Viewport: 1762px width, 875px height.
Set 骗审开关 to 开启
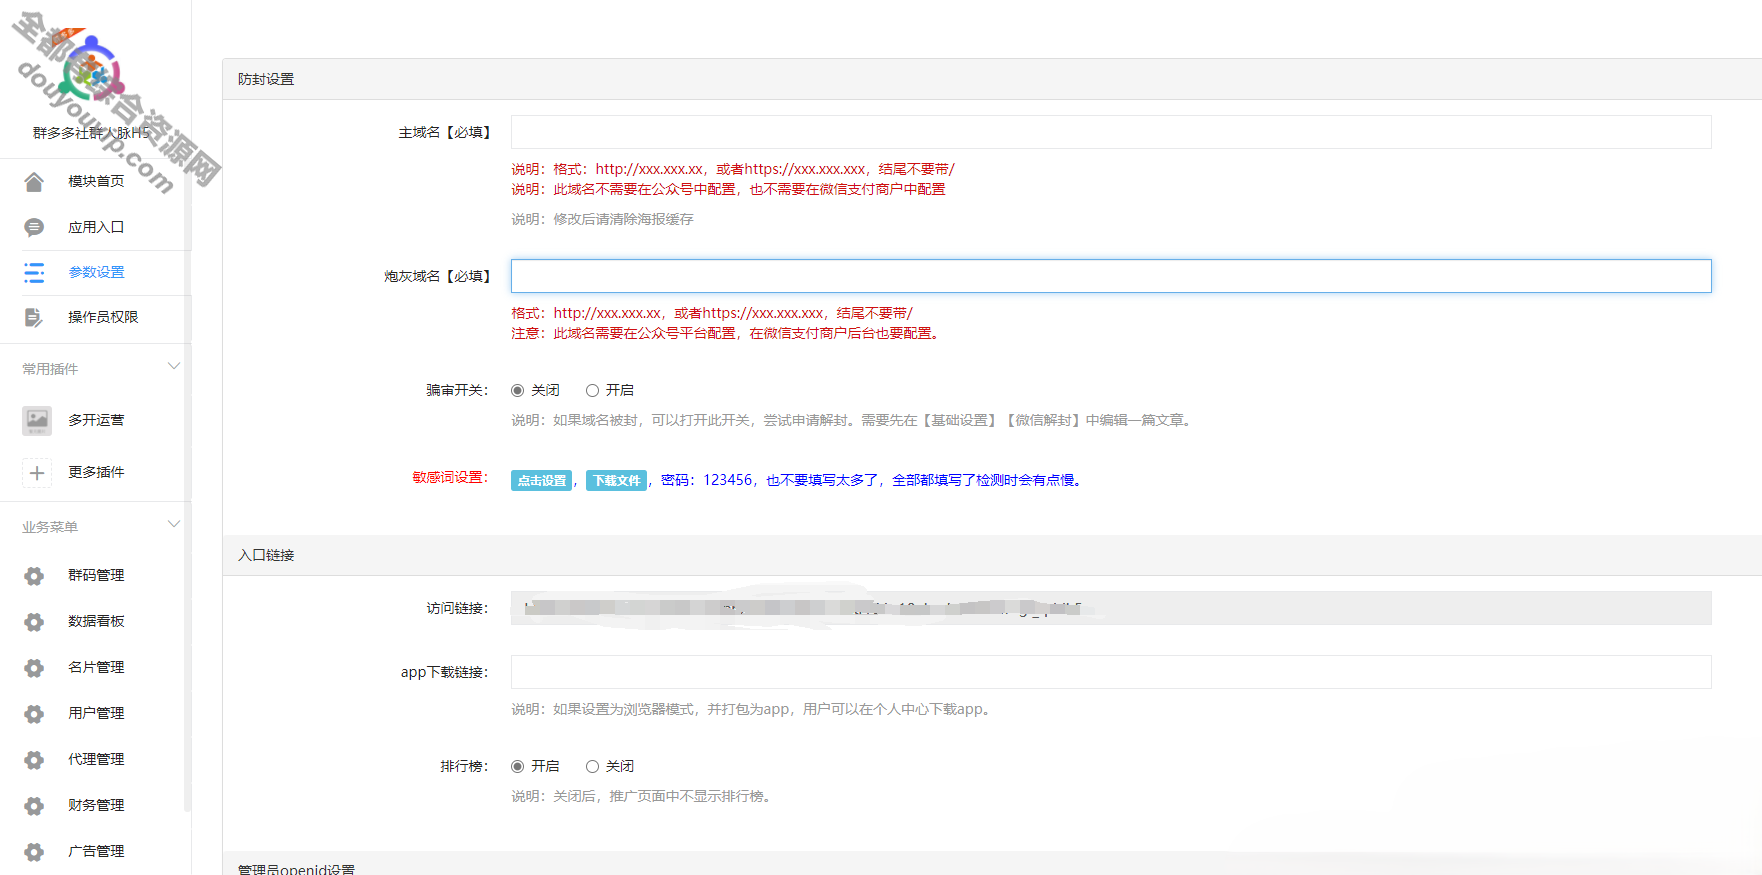click(592, 391)
